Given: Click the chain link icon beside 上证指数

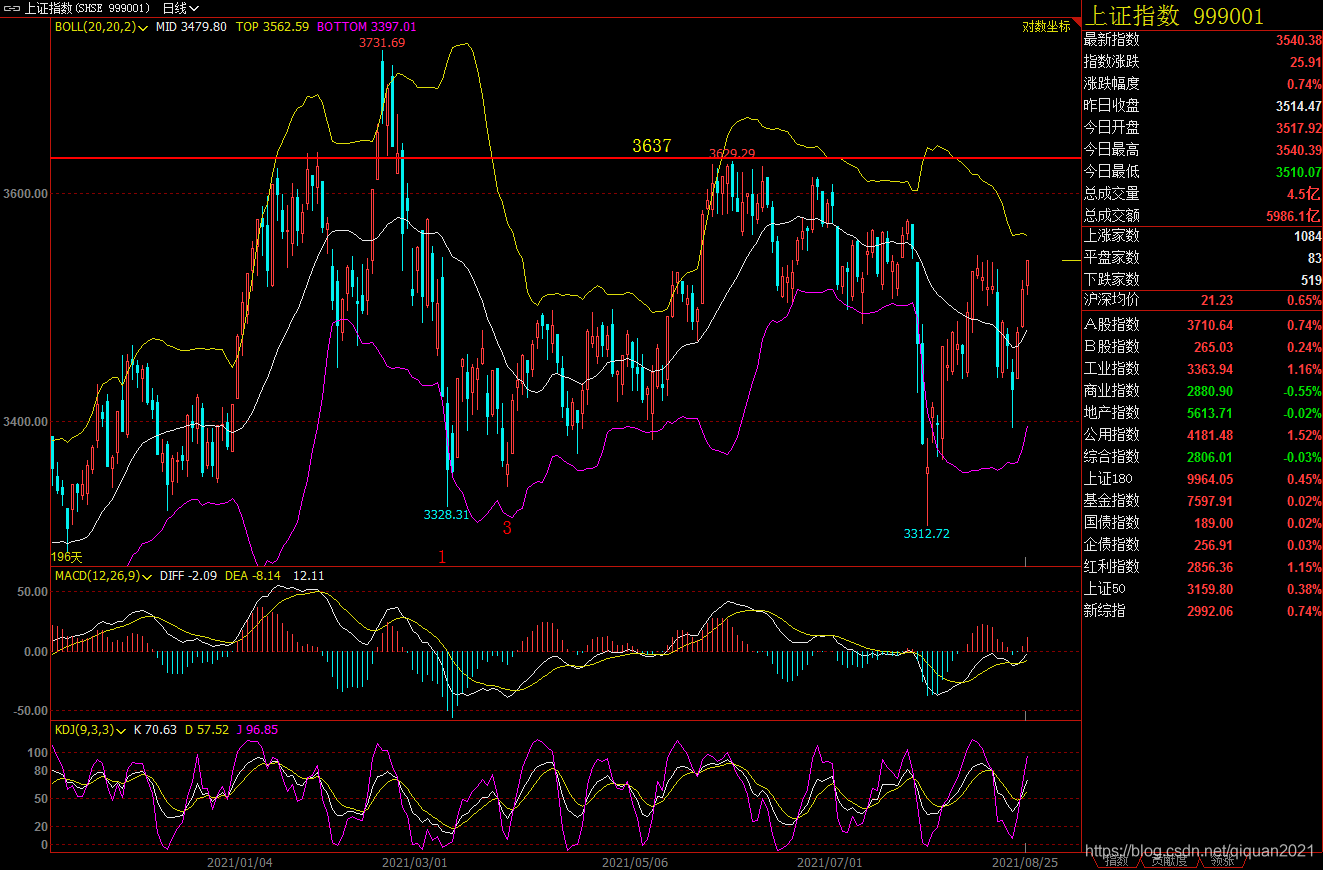Looking at the screenshot, I should coord(12,8).
